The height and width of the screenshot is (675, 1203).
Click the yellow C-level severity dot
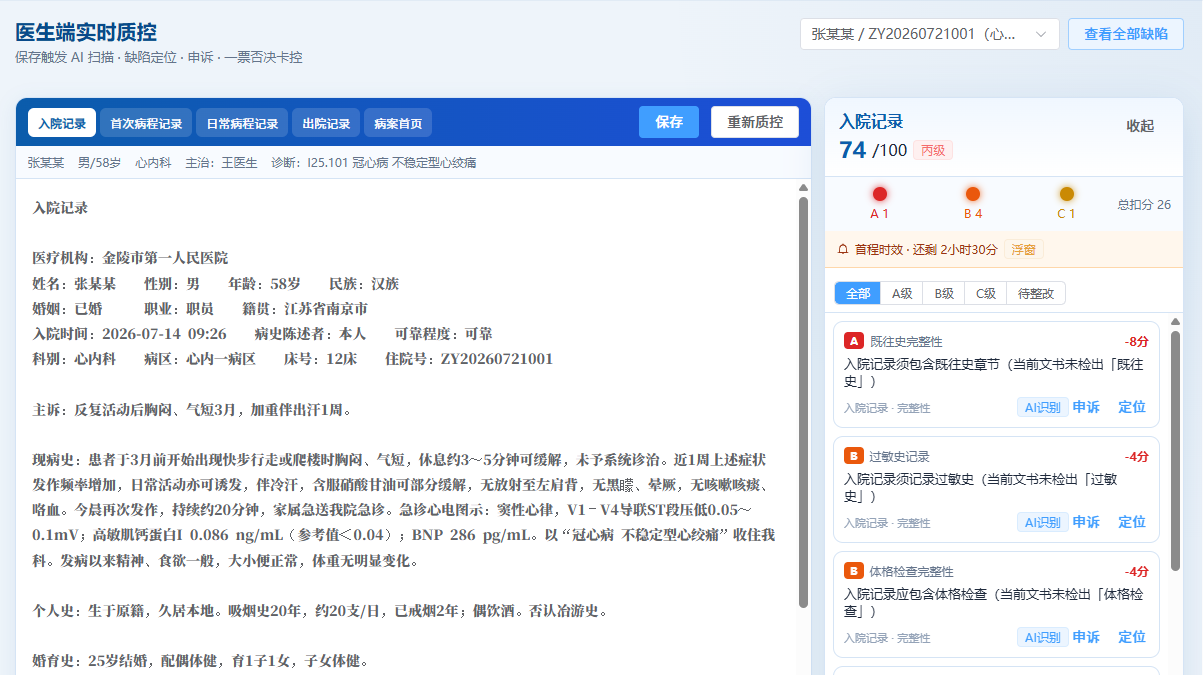[1067, 194]
